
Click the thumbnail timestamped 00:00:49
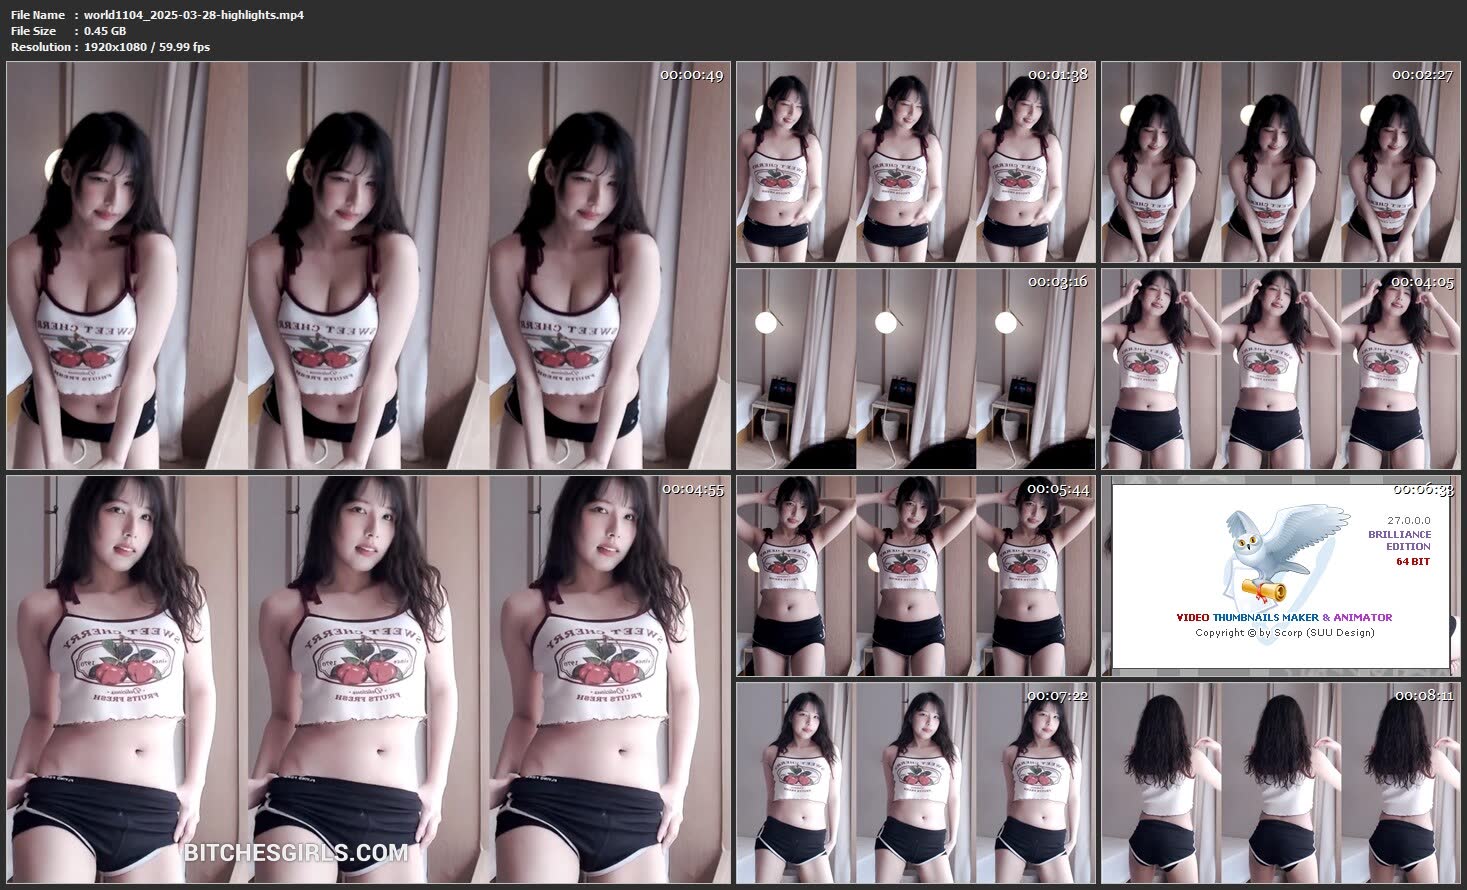pyautogui.click(x=368, y=266)
